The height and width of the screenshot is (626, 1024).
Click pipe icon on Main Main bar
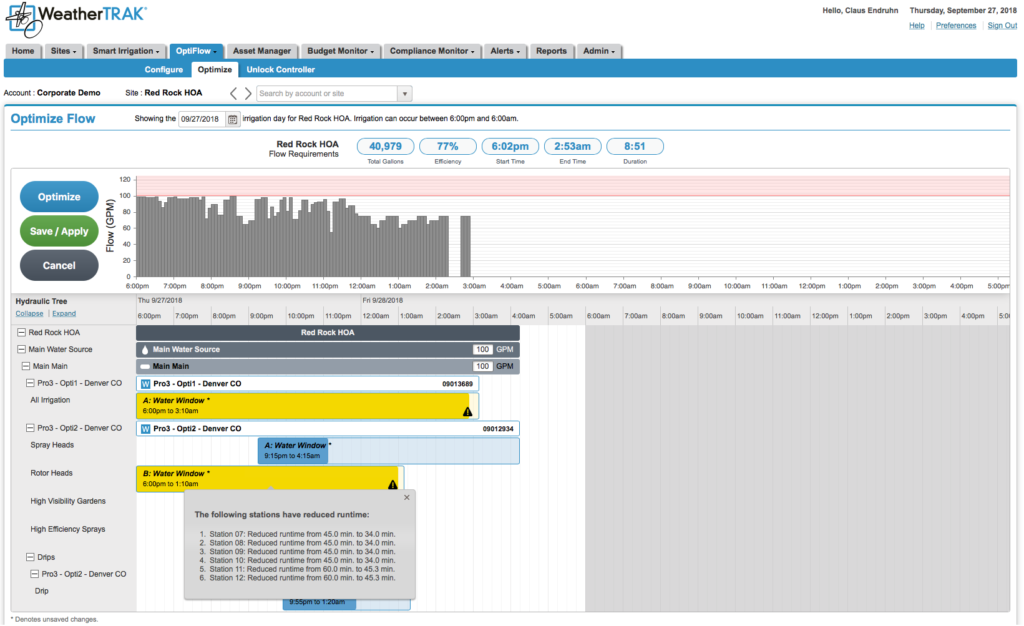pos(145,367)
